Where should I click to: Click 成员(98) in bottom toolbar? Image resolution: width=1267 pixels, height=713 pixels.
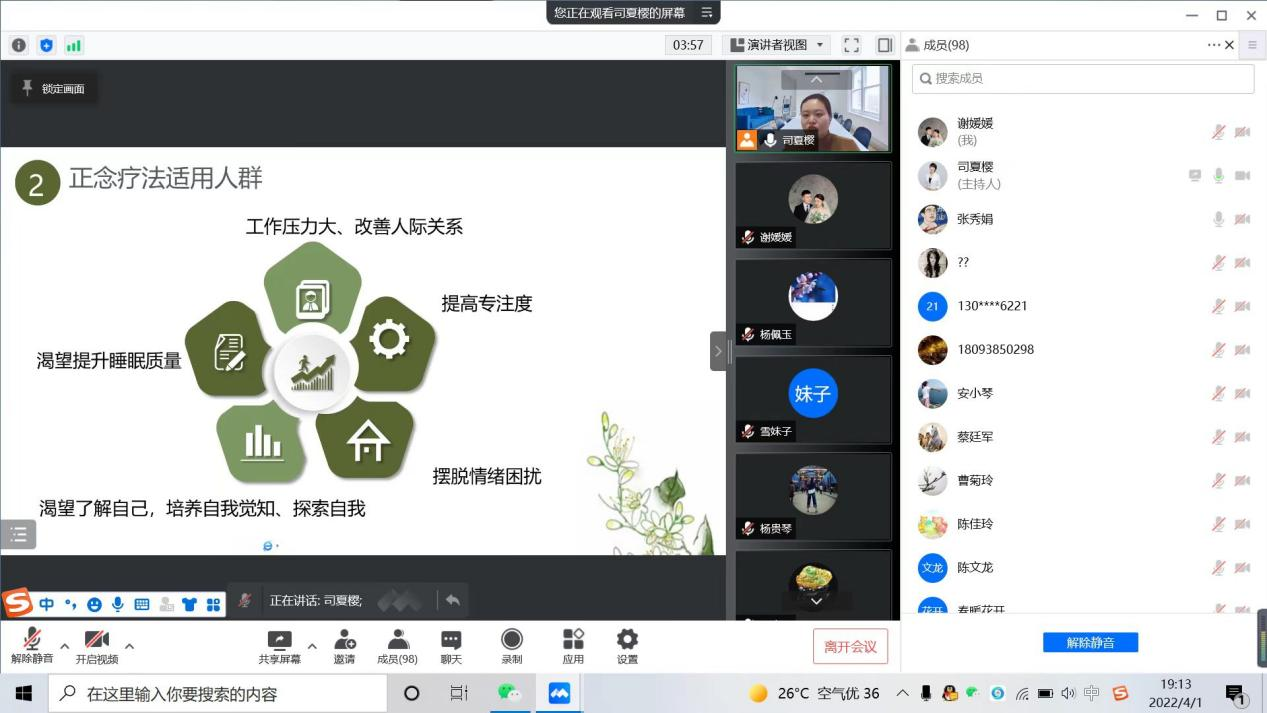click(397, 646)
